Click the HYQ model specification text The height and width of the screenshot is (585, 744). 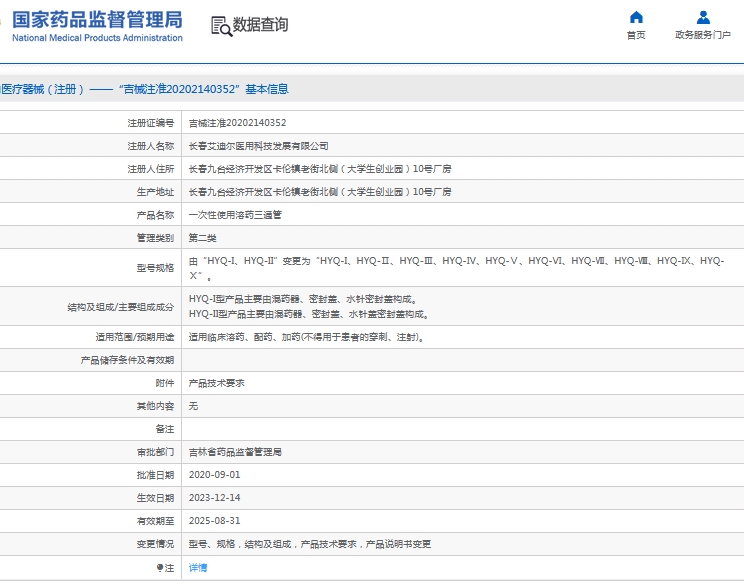pos(456,268)
